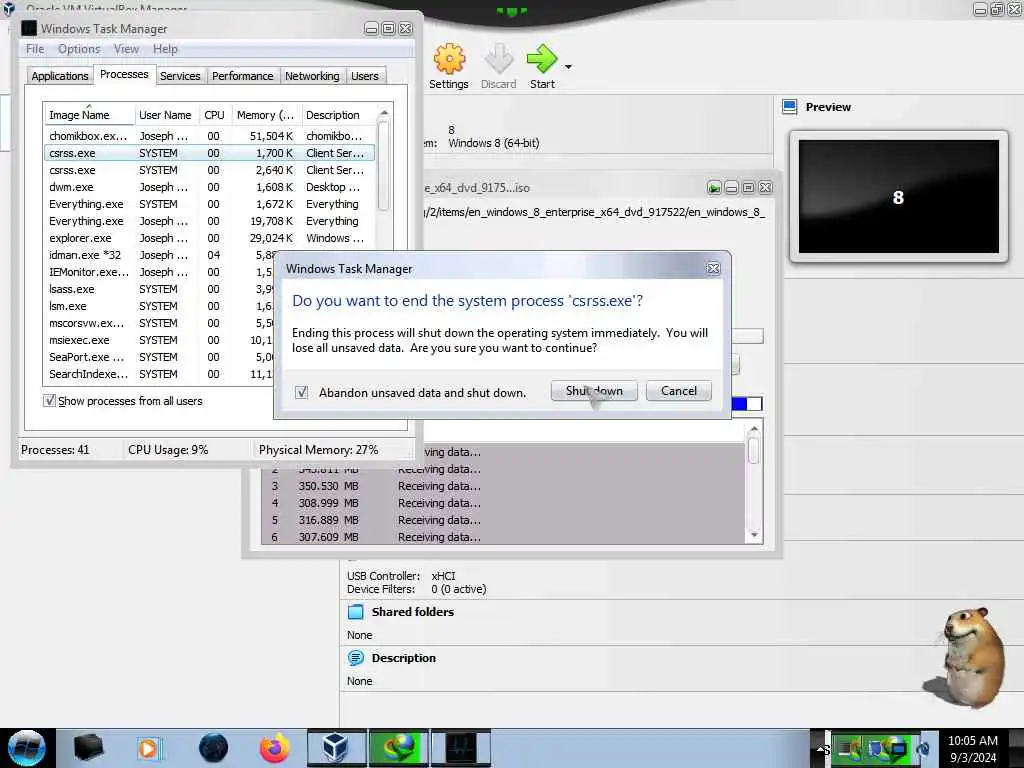Cancel the end process dialog
Viewport: 1024px width, 768px height.
[679, 391]
